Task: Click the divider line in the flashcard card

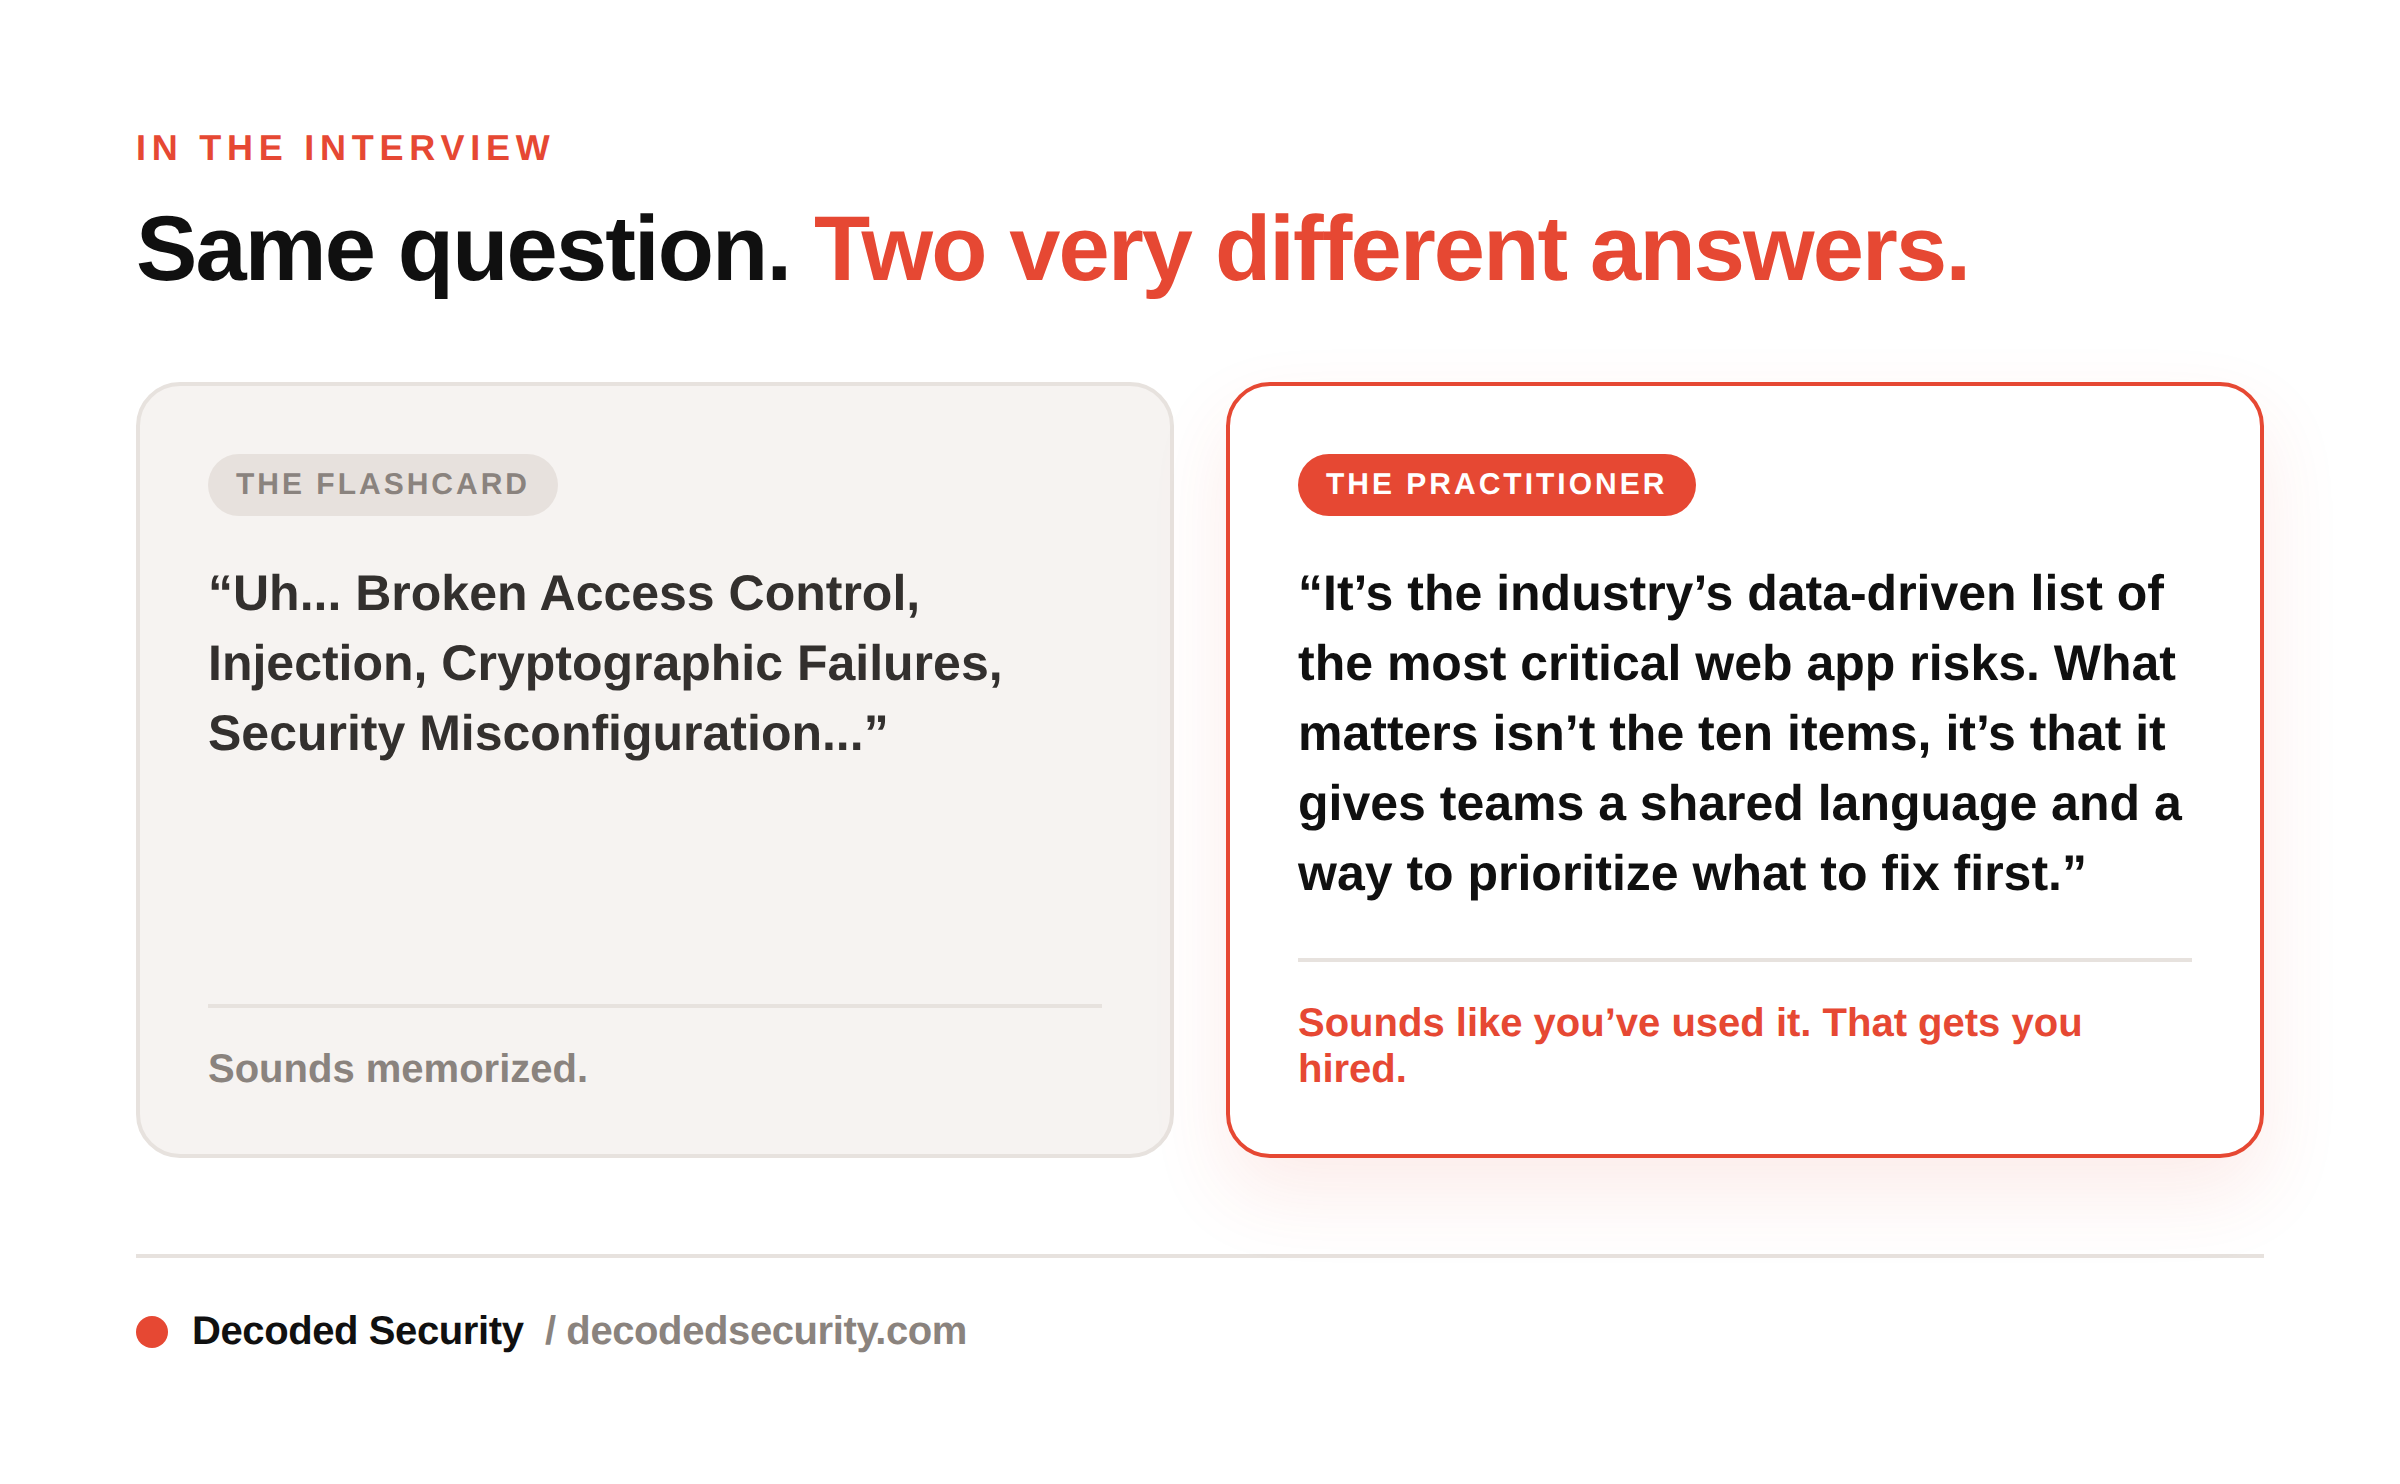Action: point(655,1005)
